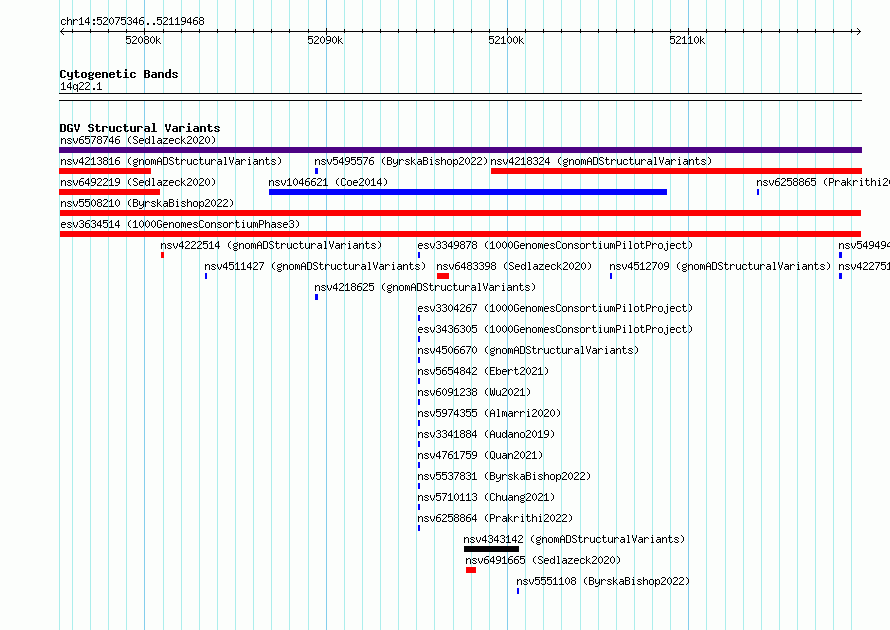Viewport: 890px width, 630px height.
Task: Click the red bar under nsv4218324
Action: click(x=676, y=171)
